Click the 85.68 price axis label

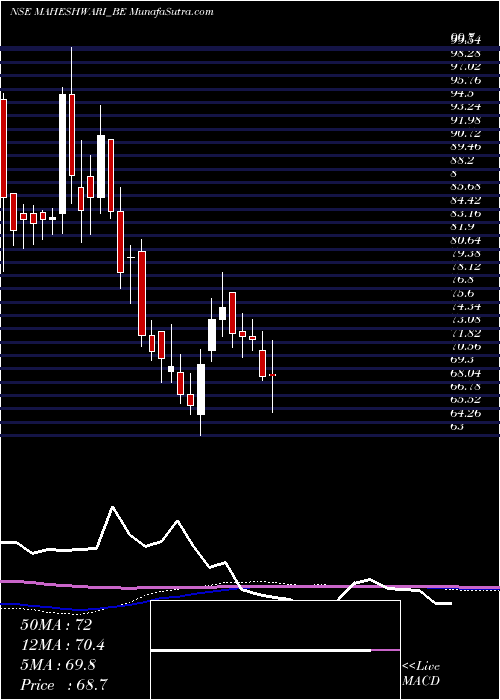(466, 187)
